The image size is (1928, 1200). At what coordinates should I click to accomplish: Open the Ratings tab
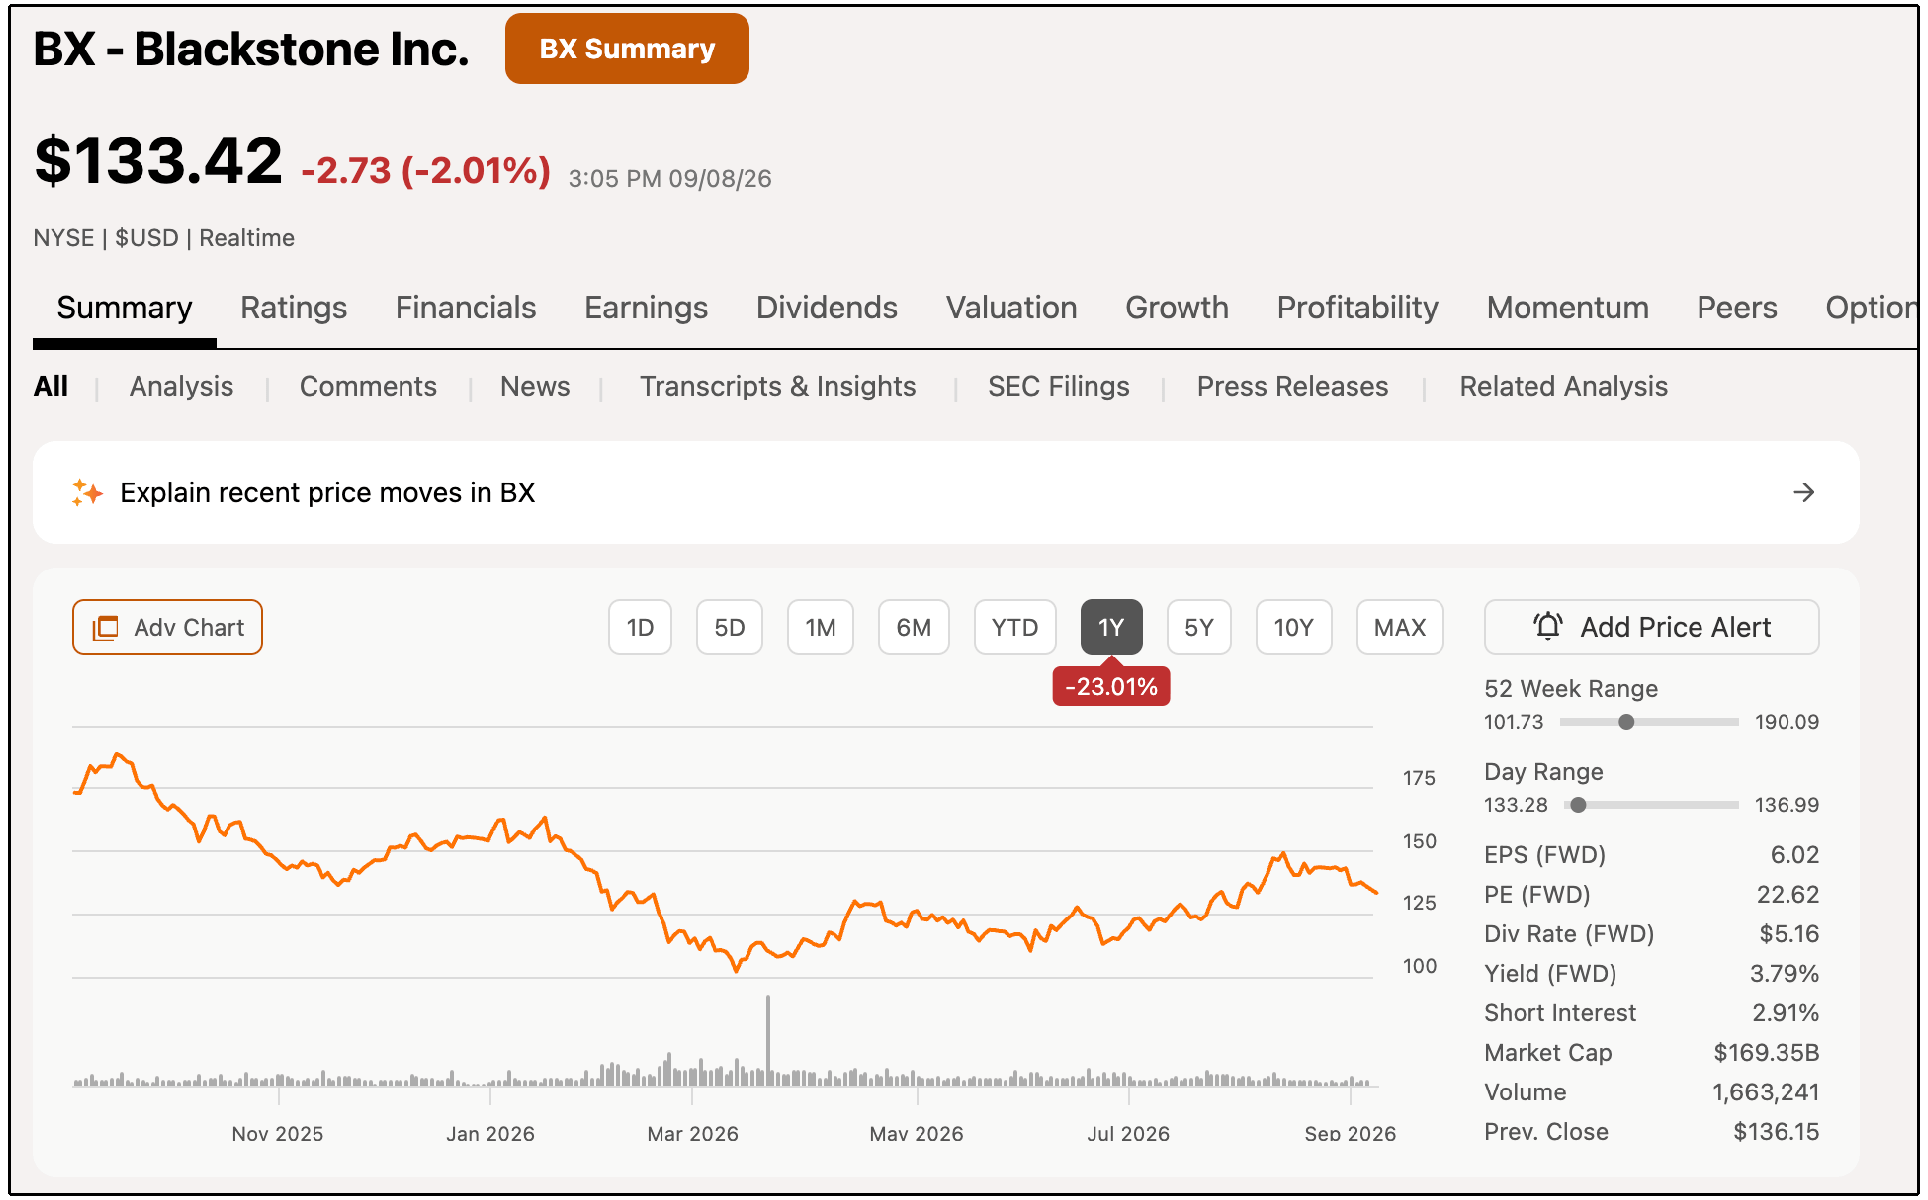pos(293,307)
